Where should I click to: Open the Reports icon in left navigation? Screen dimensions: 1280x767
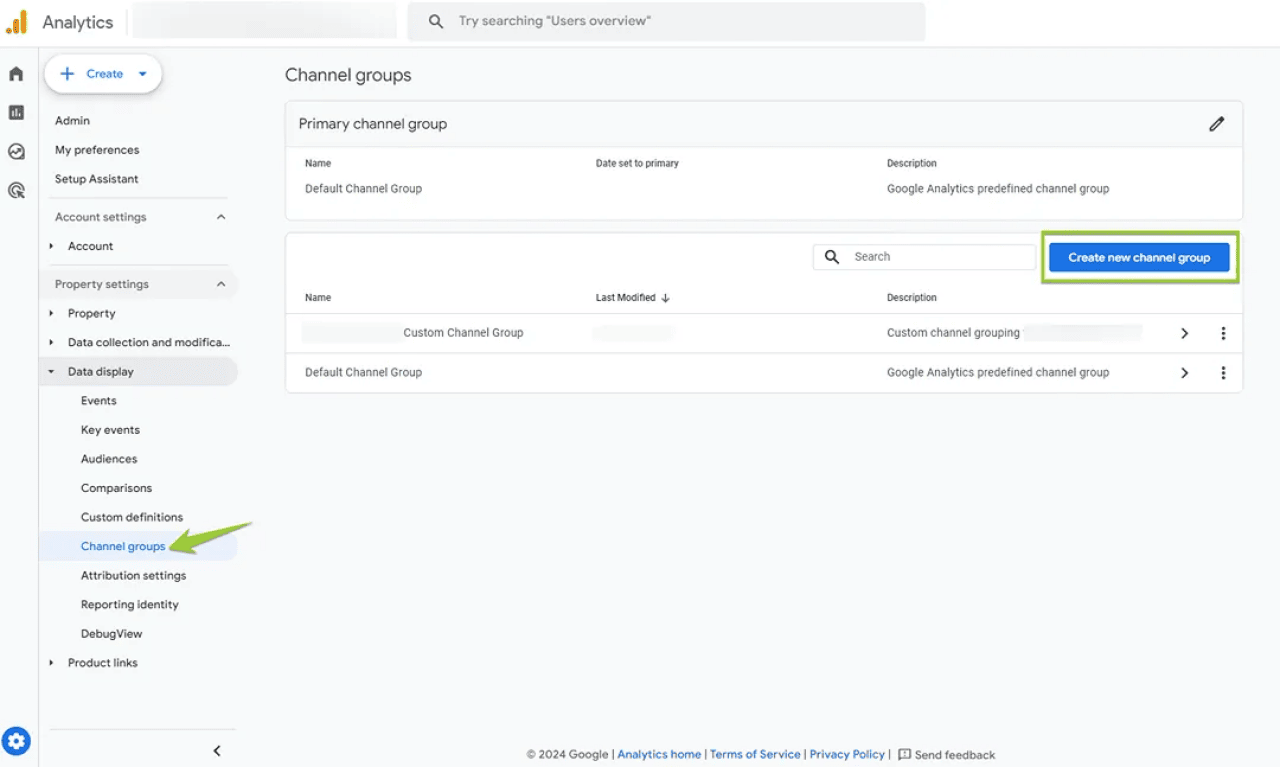tap(15, 112)
